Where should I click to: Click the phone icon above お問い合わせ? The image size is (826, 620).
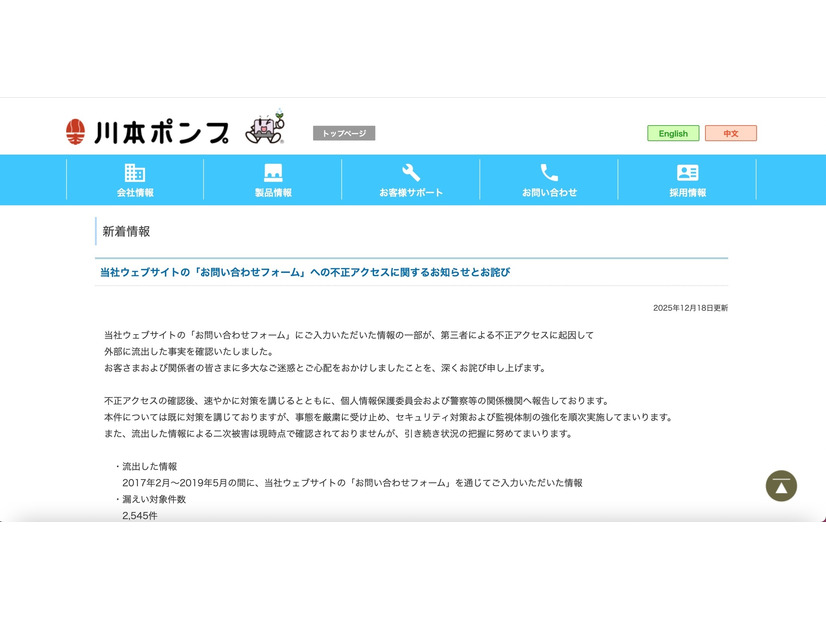tap(550, 172)
